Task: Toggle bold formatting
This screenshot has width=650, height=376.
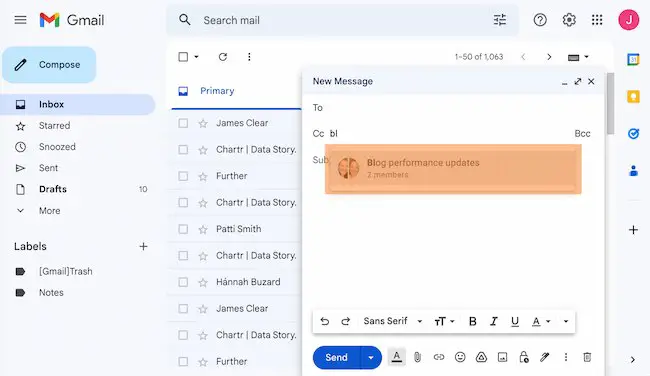Action: tap(472, 321)
